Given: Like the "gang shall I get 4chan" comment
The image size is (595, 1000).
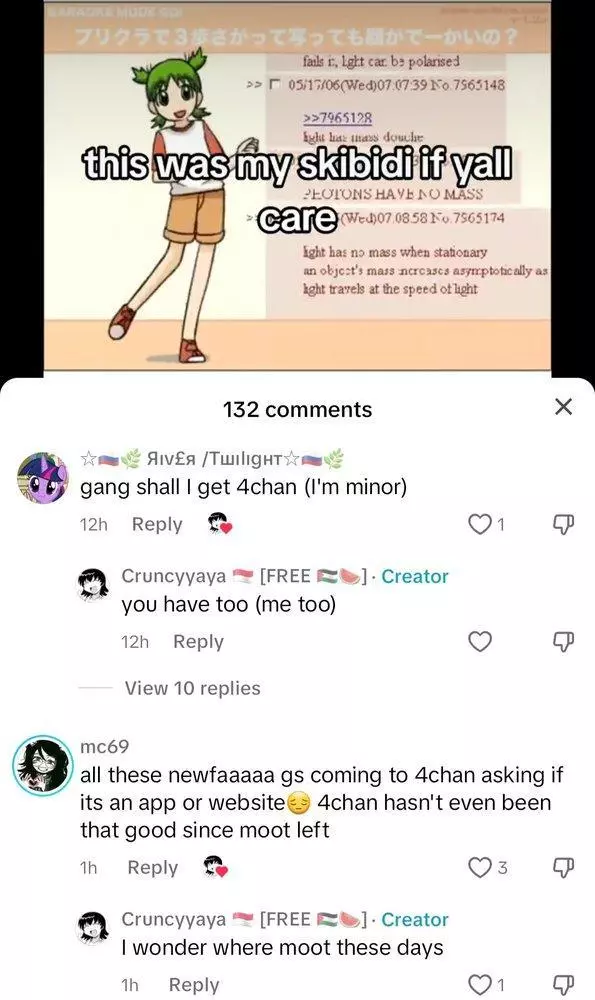Looking at the screenshot, I should [480, 524].
